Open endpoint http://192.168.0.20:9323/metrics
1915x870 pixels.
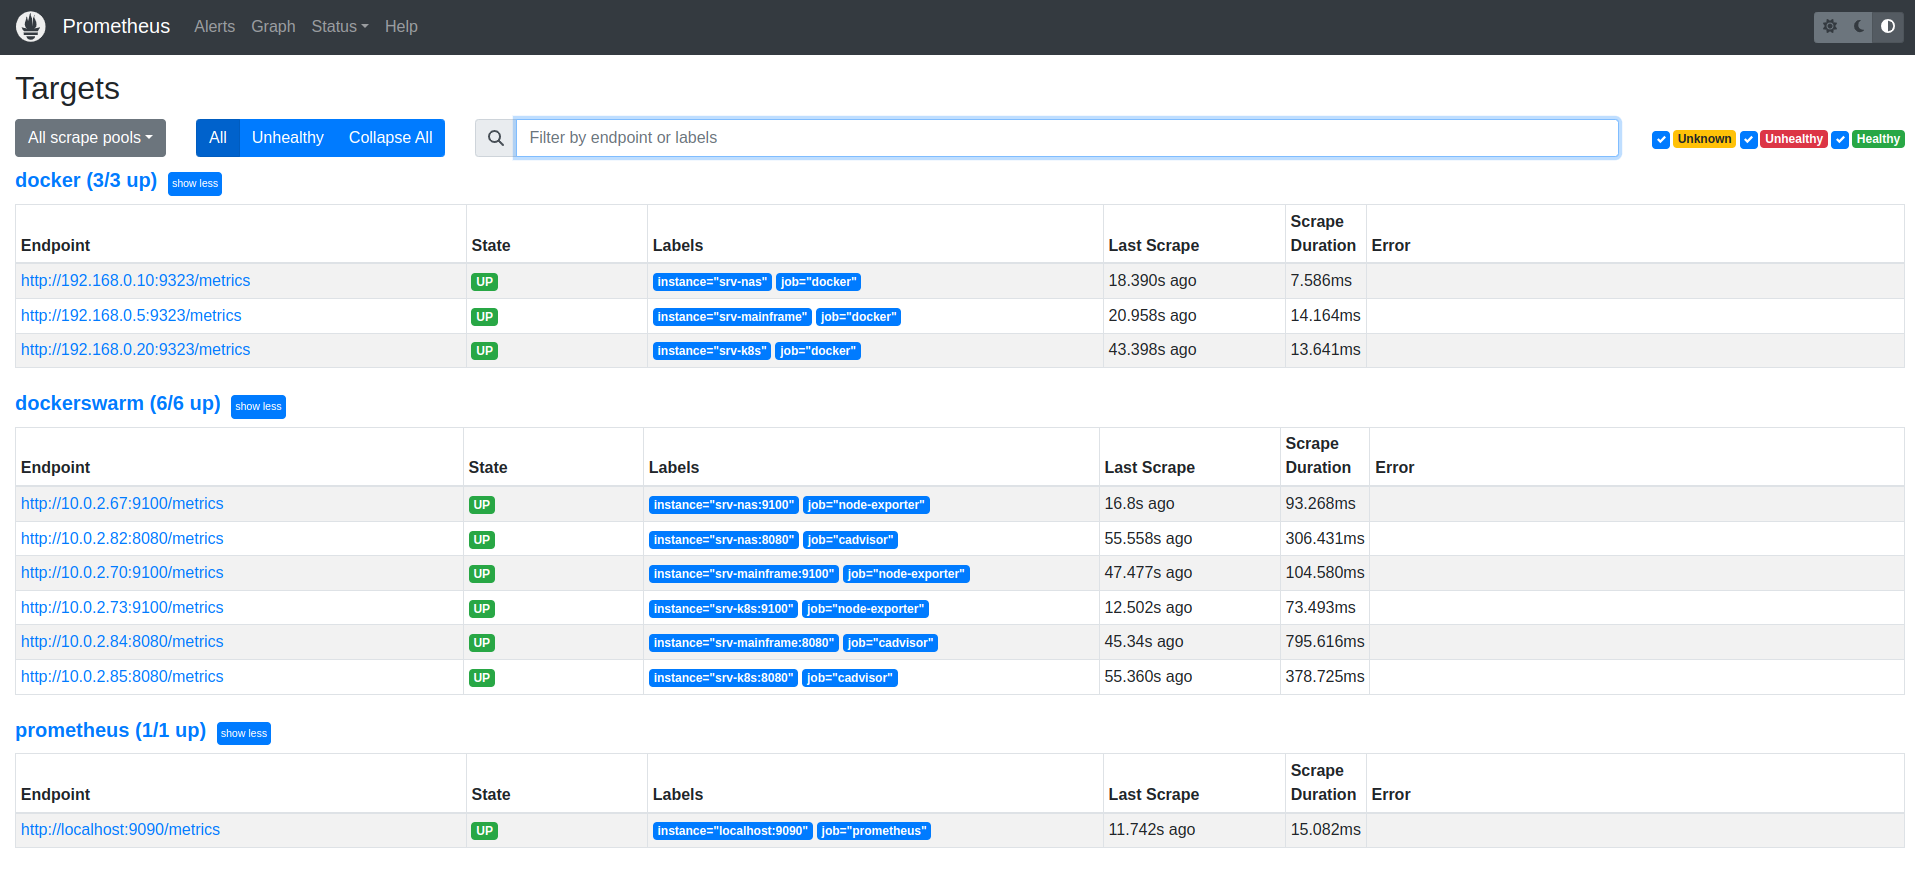tap(136, 350)
